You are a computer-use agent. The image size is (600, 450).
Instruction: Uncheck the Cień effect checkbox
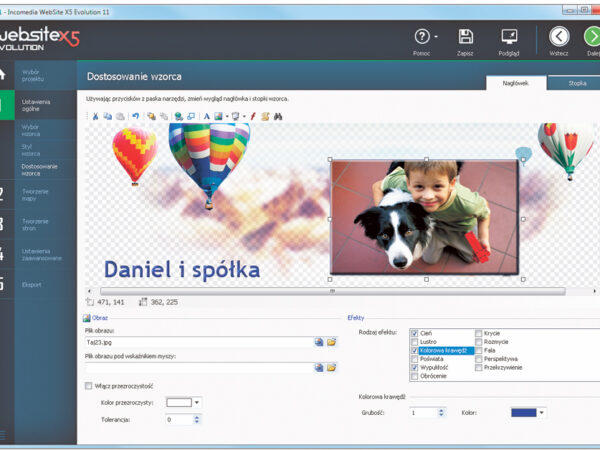point(414,333)
